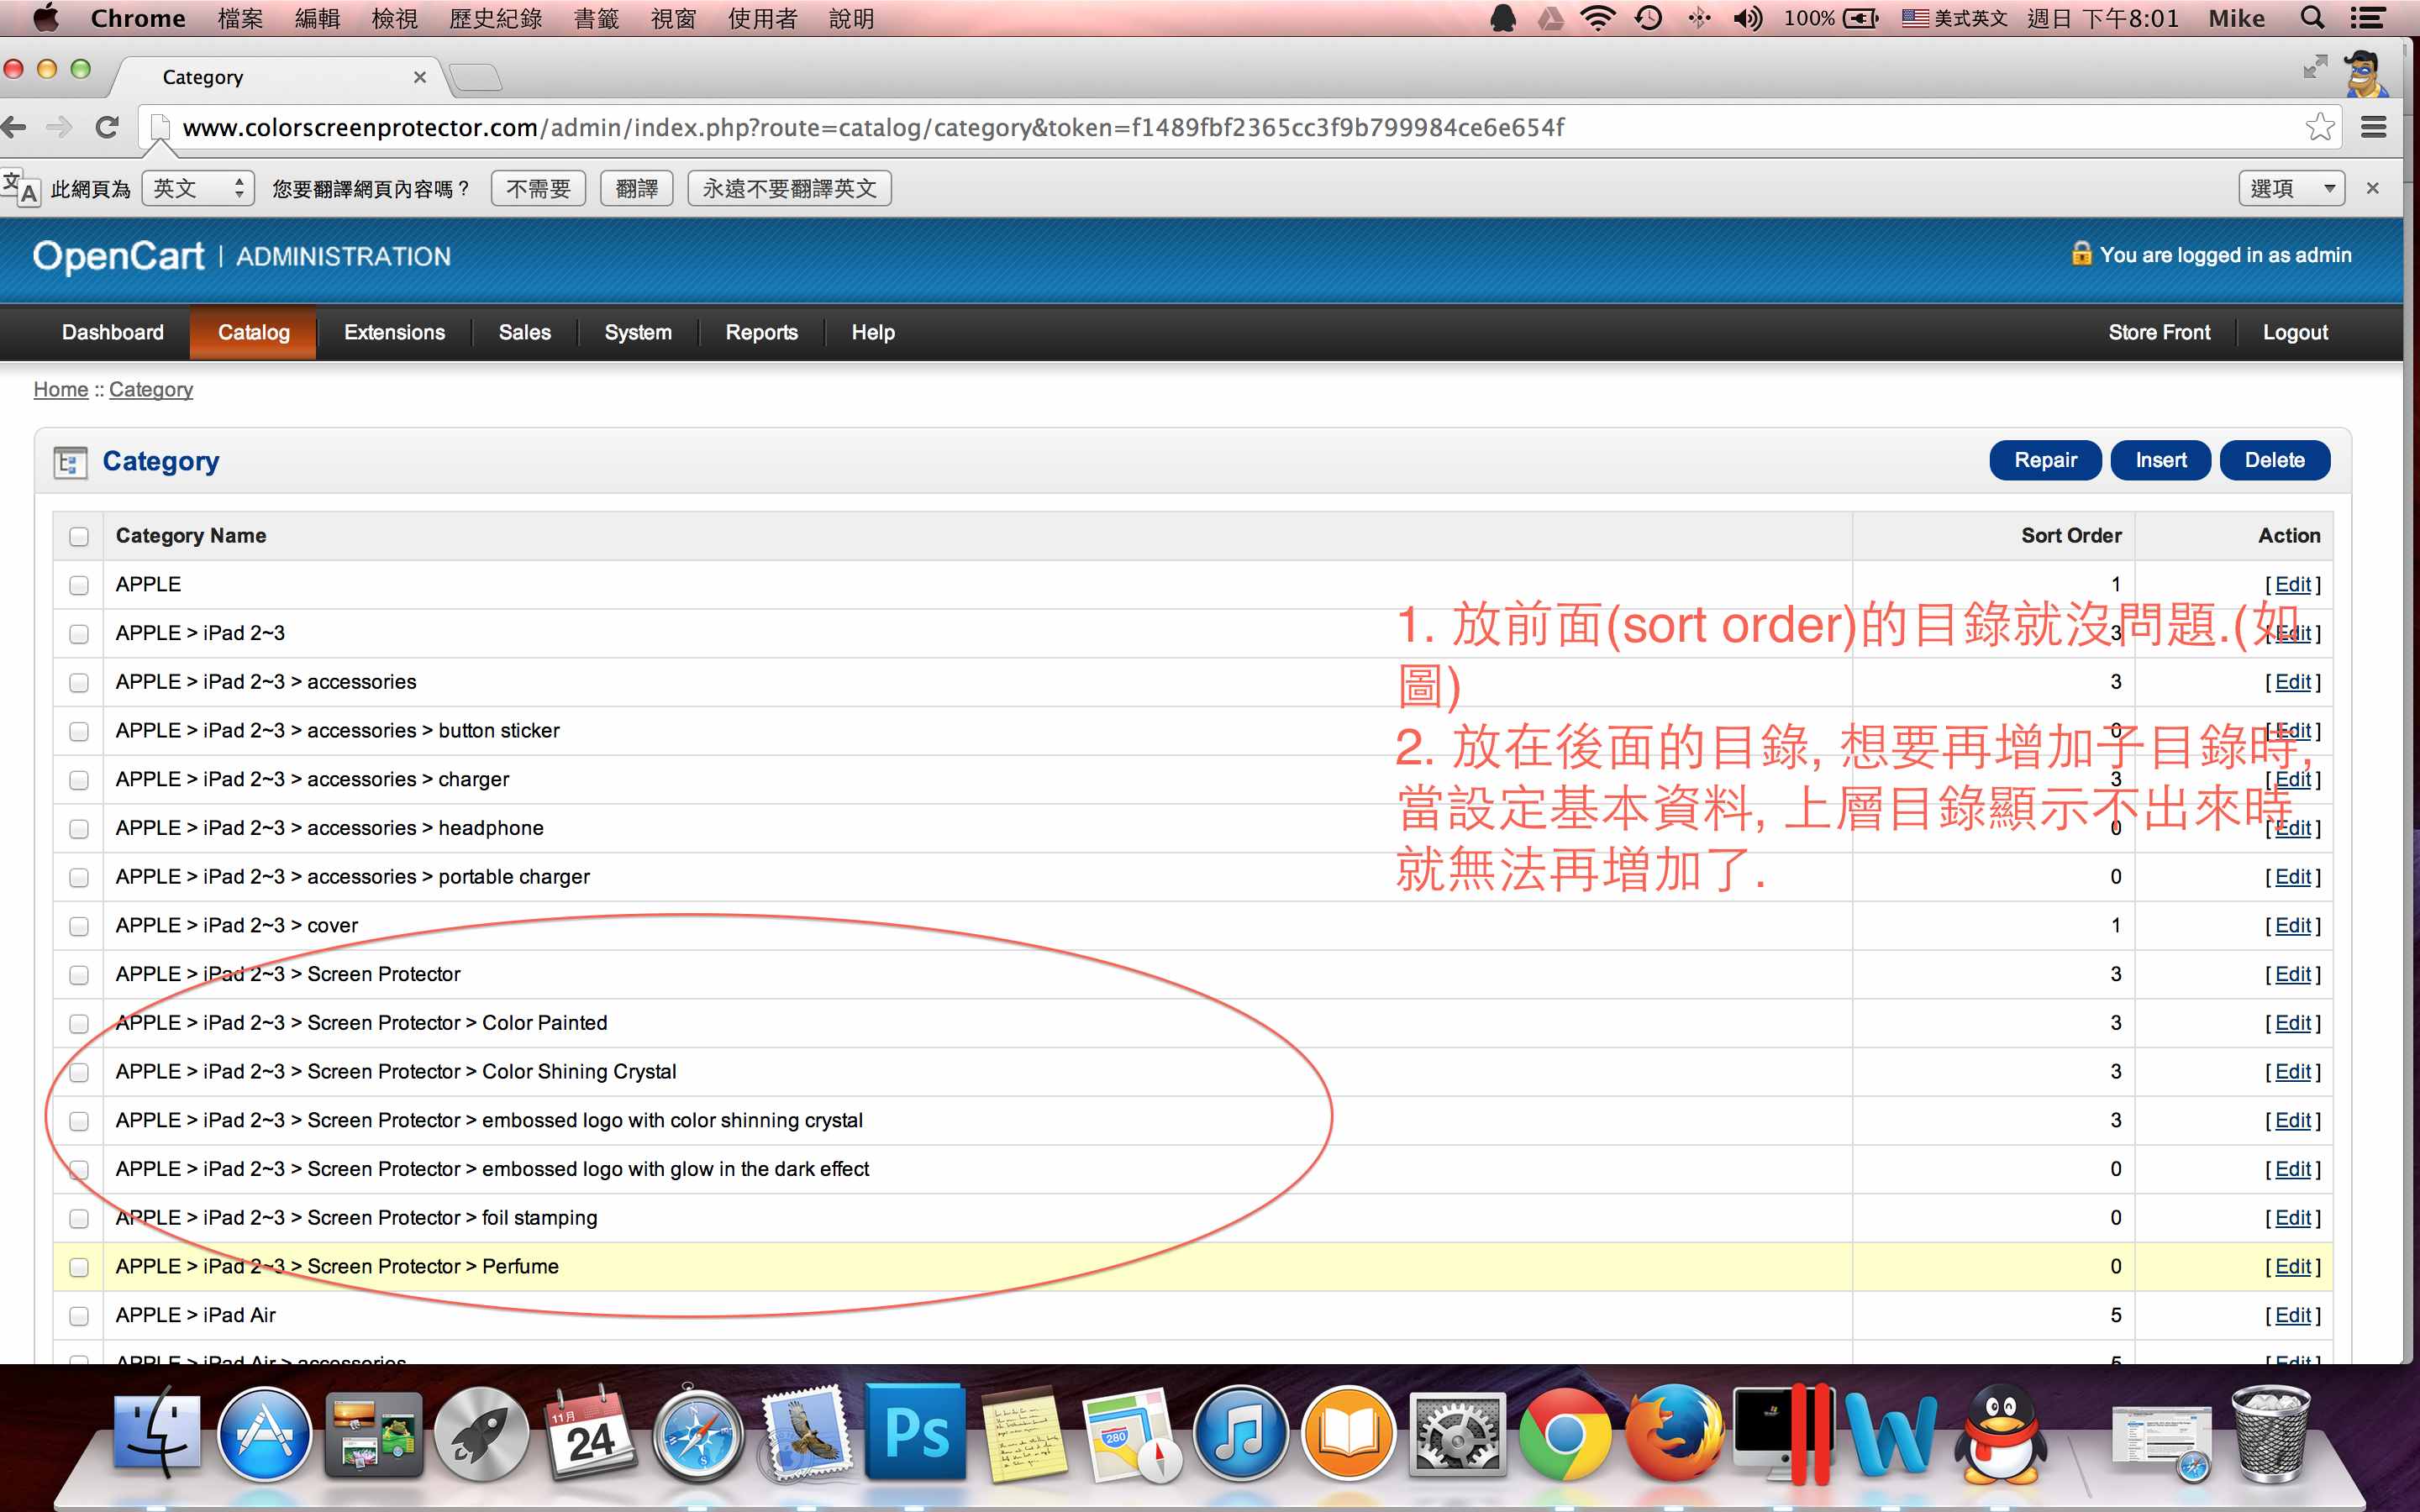Open the page language dropdown (英文)
Viewport: 2420px width, 1512px height.
(198, 188)
